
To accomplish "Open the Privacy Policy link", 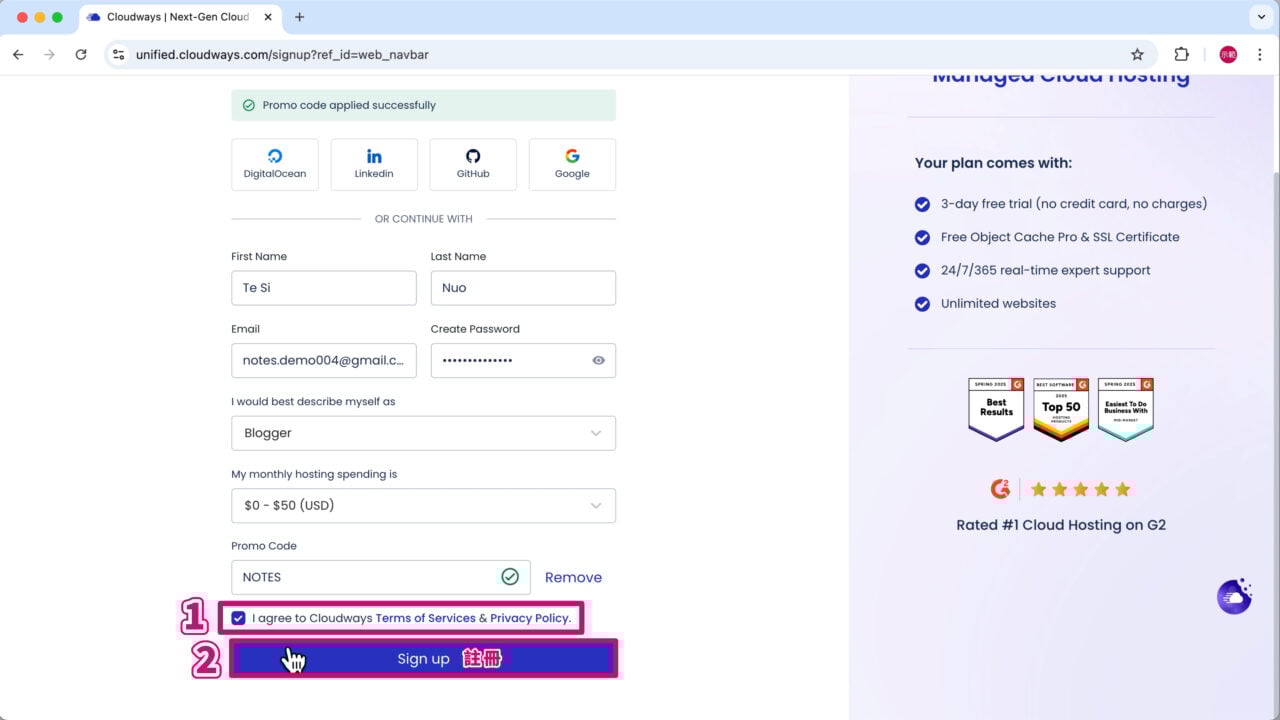I will [x=529, y=618].
